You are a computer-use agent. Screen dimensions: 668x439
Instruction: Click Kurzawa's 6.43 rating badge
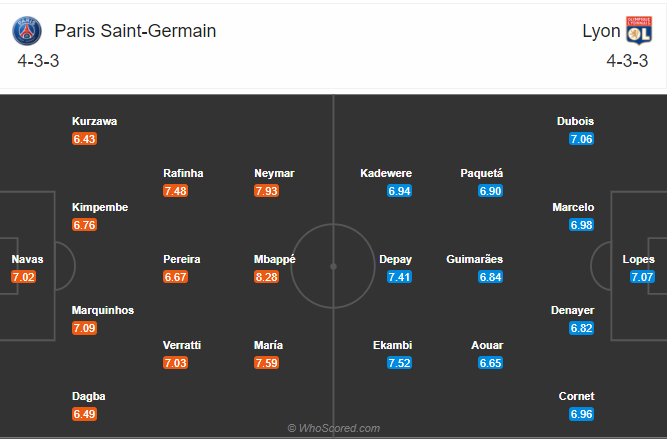coord(84,139)
